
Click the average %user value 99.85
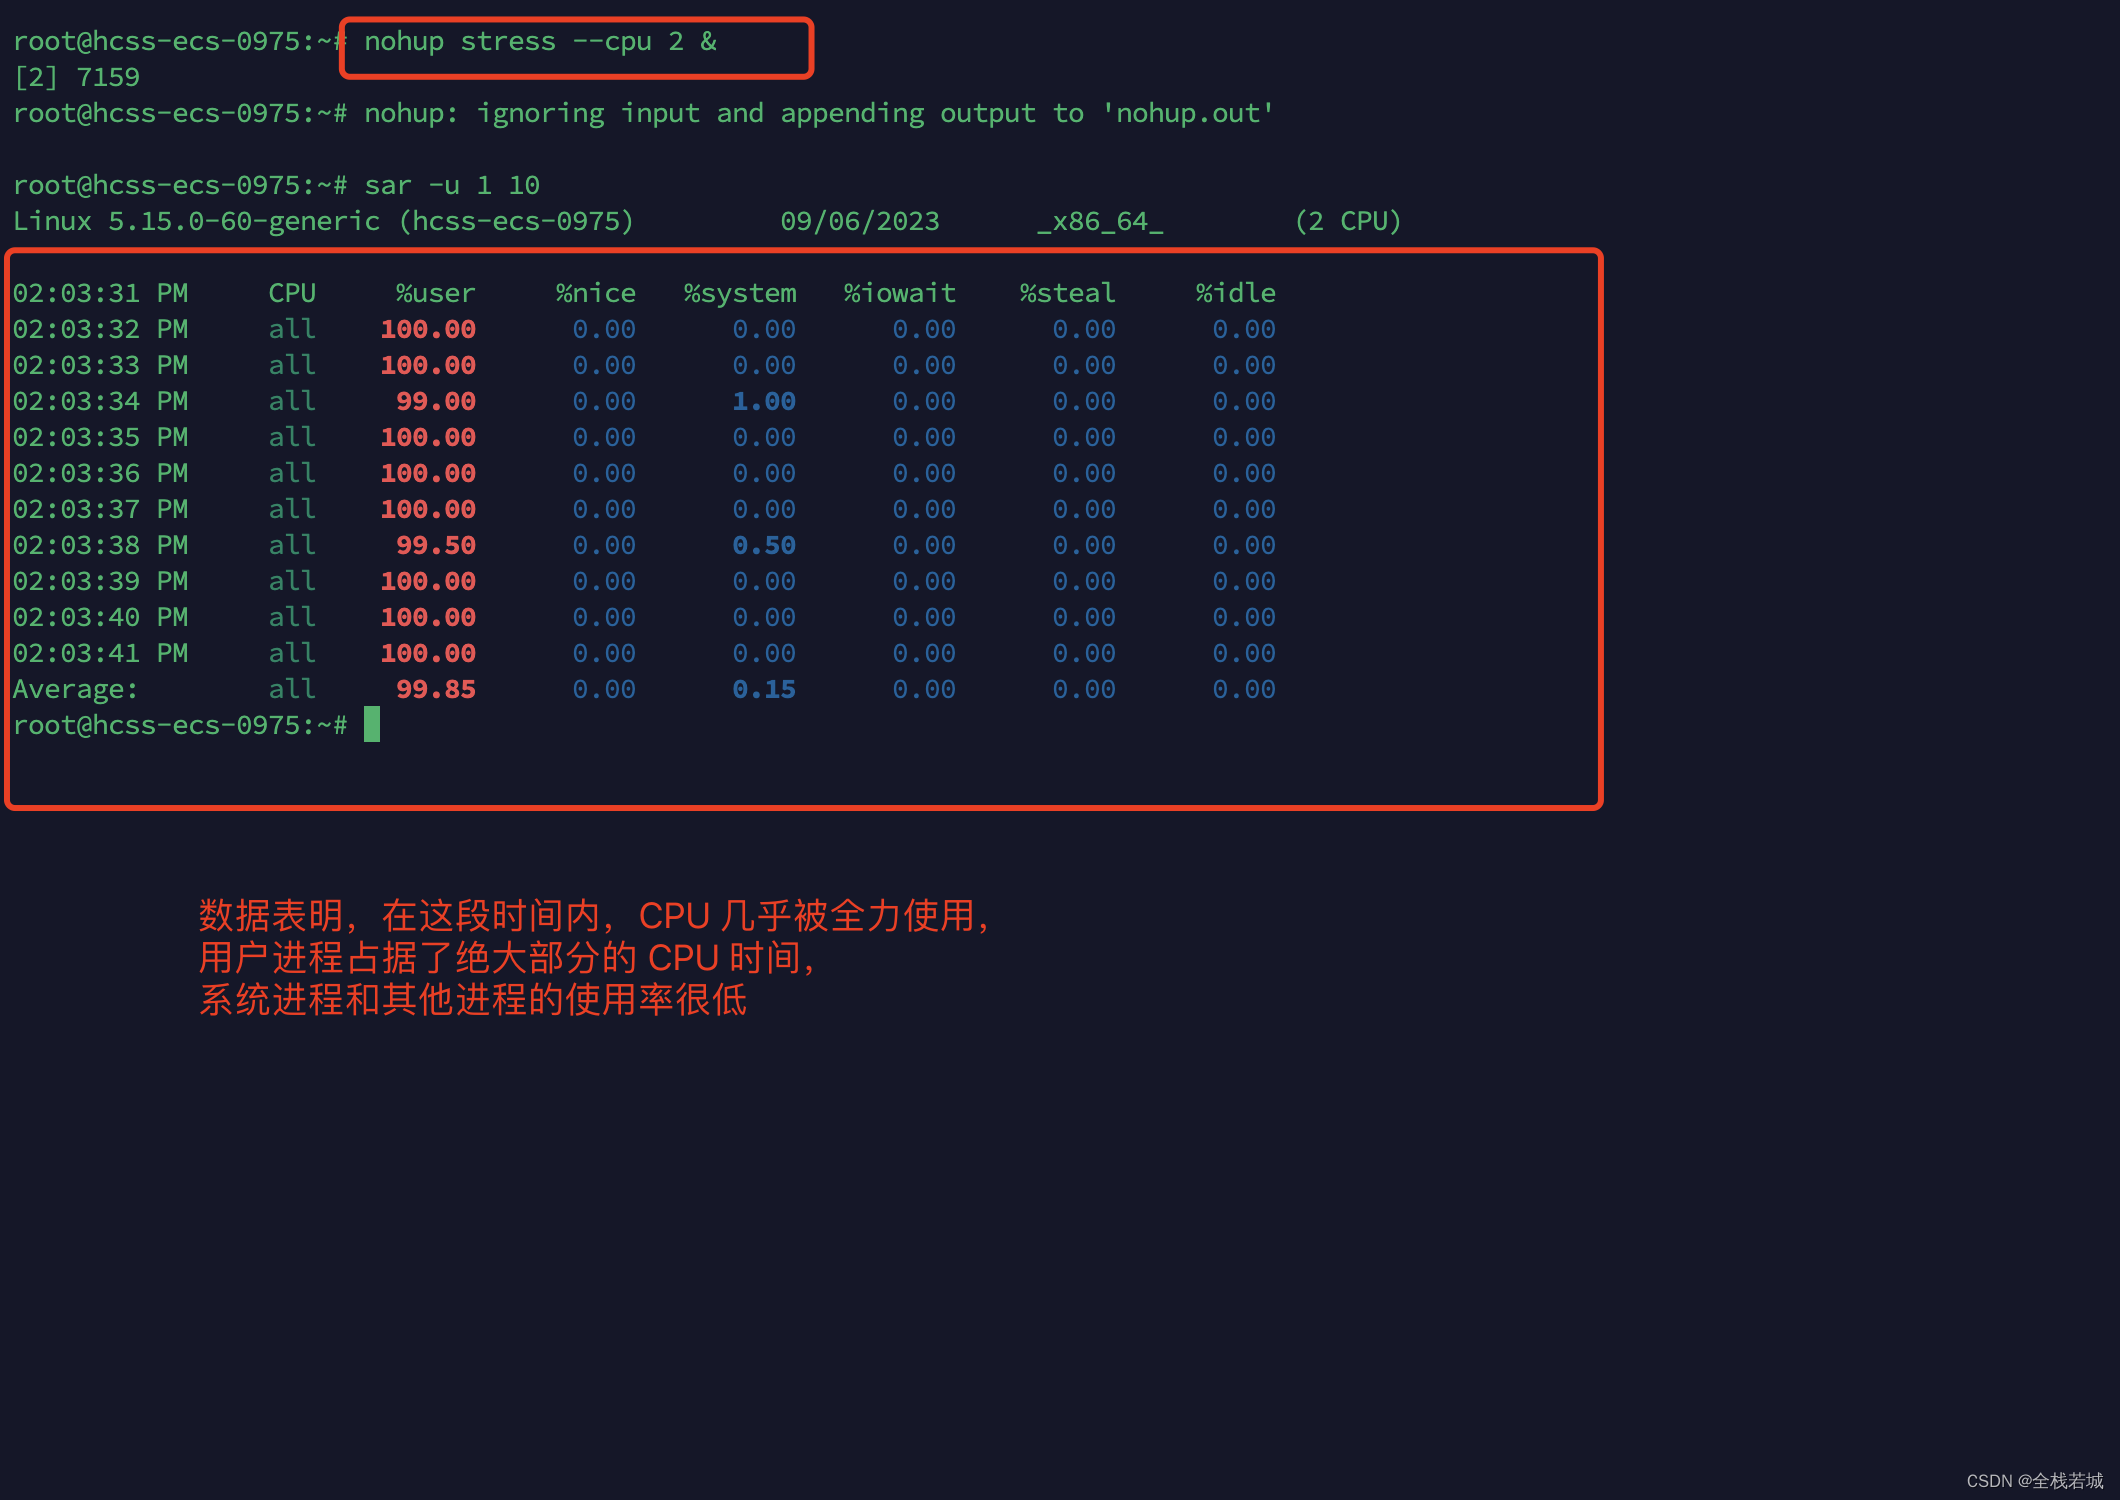click(x=436, y=690)
